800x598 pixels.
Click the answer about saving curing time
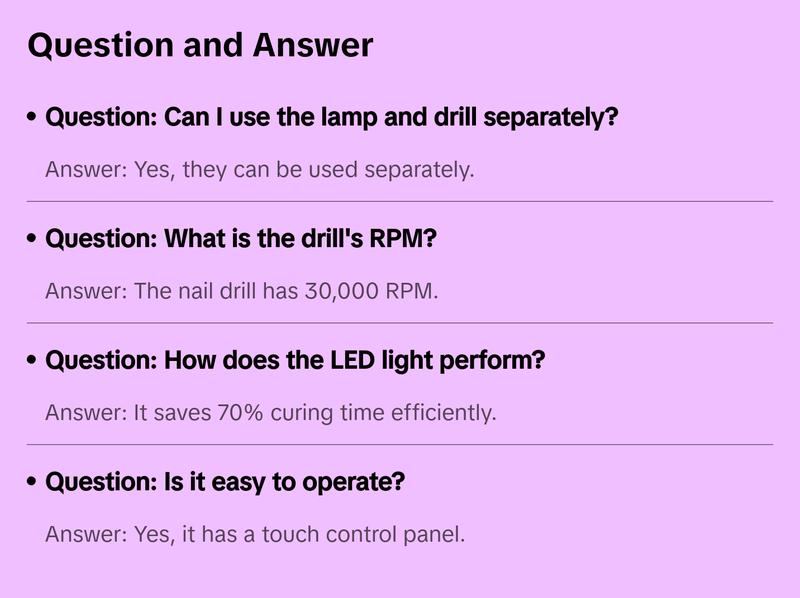pyautogui.click(x=270, y=412)
